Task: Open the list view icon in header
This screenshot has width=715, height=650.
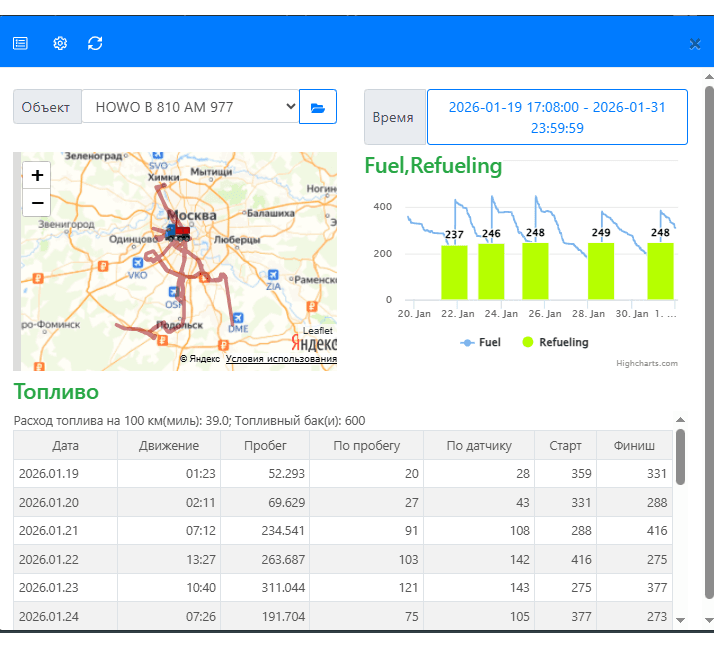Action: click(20, 43)
